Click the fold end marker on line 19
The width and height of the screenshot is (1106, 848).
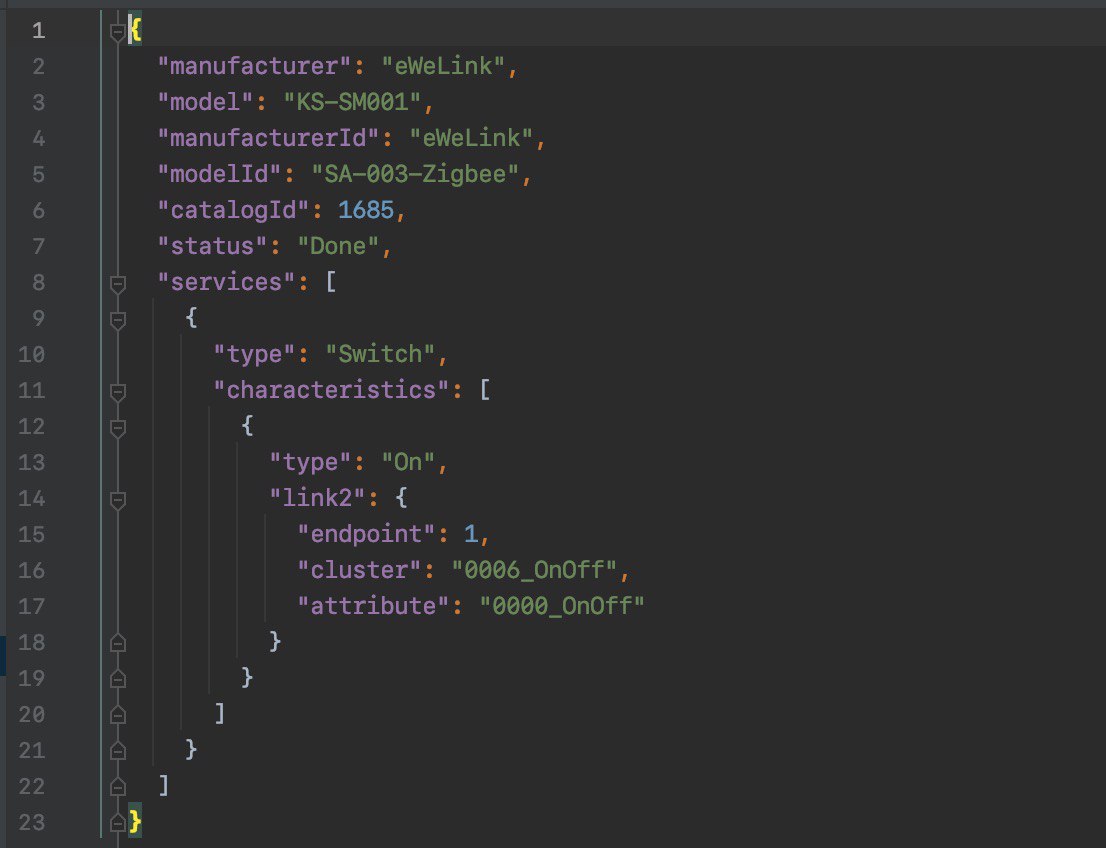tap(118, 678)
